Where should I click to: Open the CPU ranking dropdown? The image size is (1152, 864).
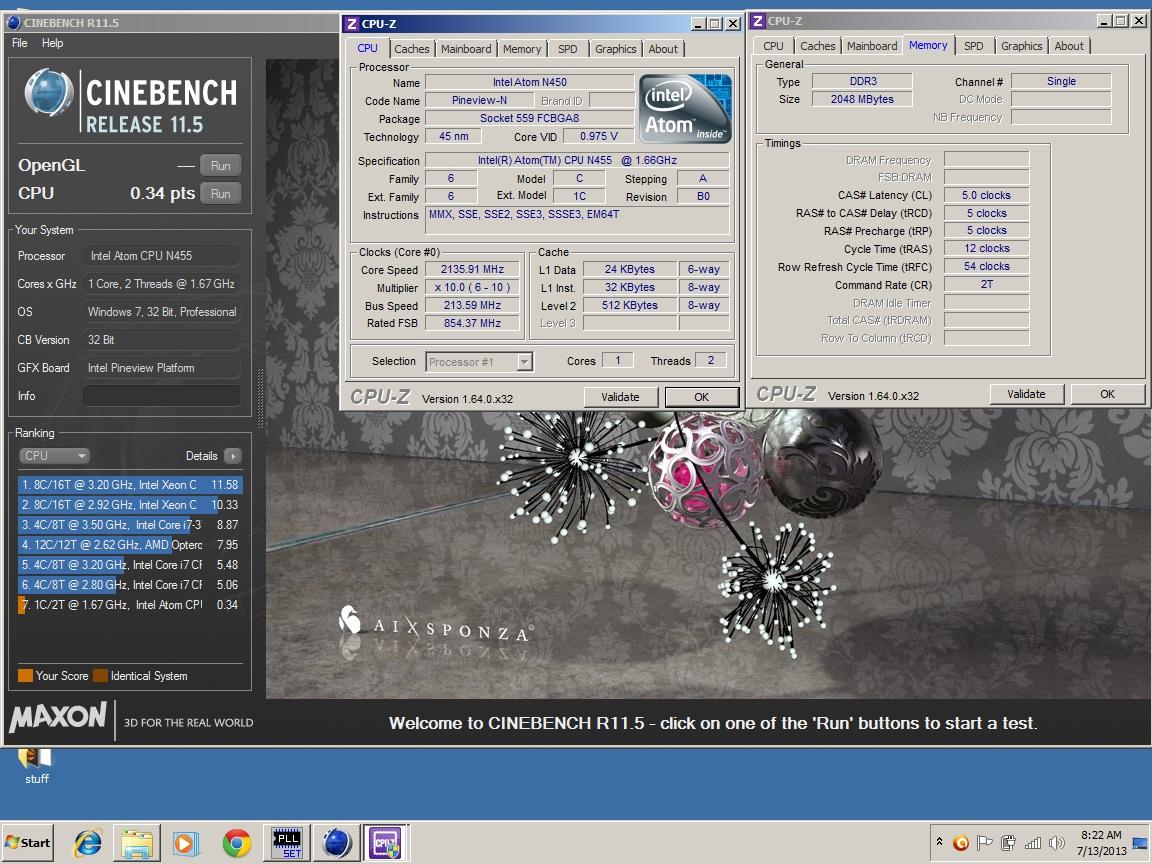[x=54, y=456]
